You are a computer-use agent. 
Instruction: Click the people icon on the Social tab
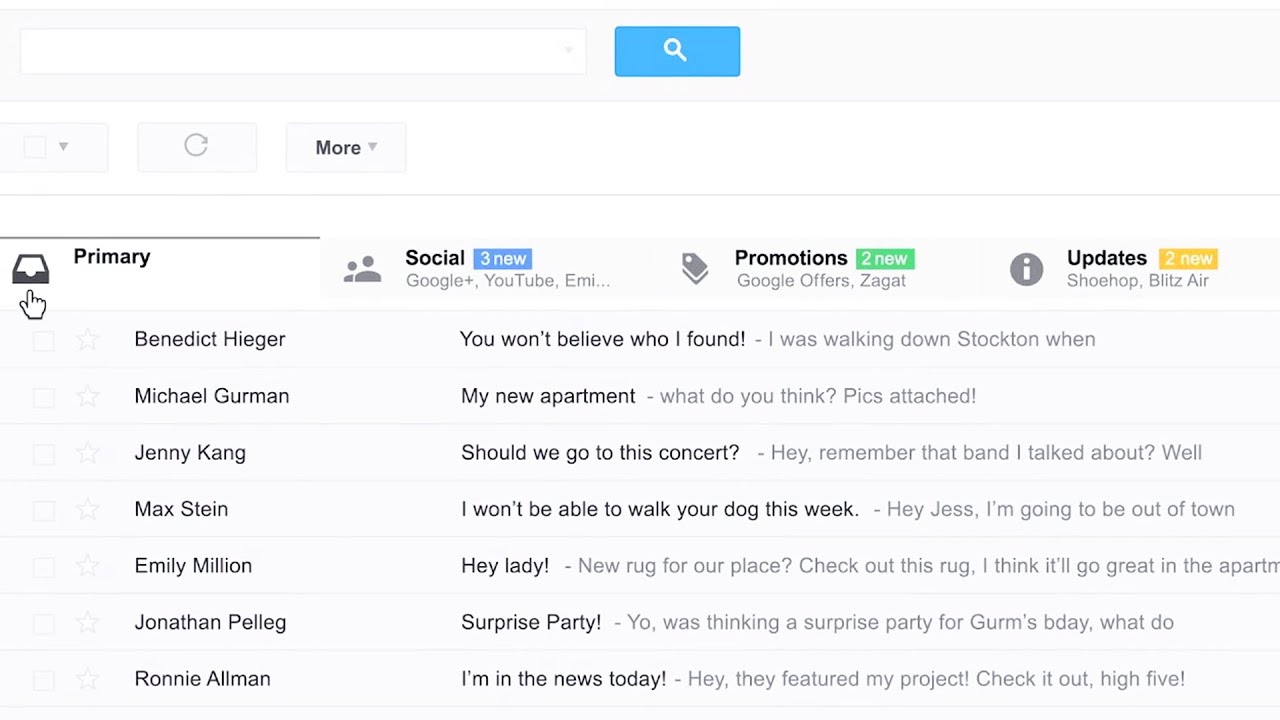pos(362,267)
